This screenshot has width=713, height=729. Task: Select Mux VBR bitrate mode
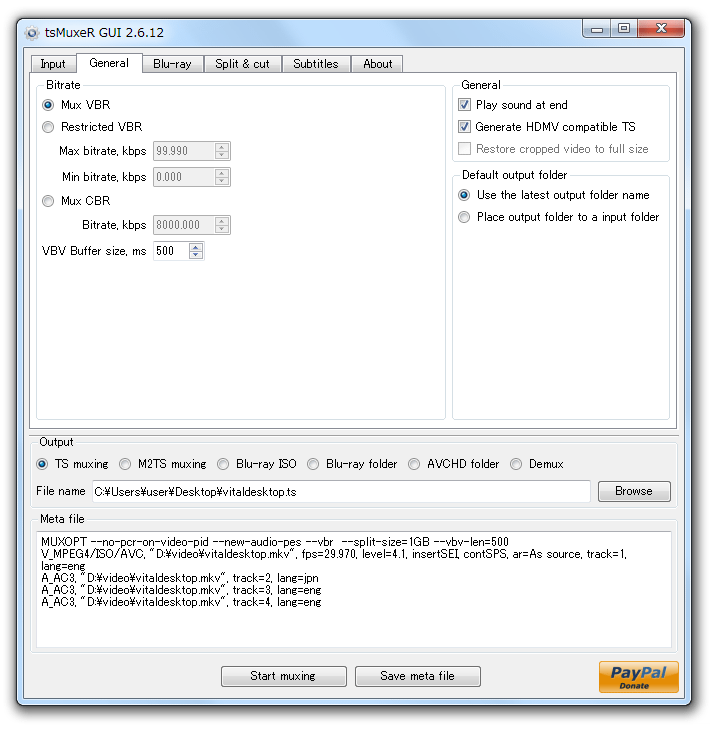[x=48, y=105]
